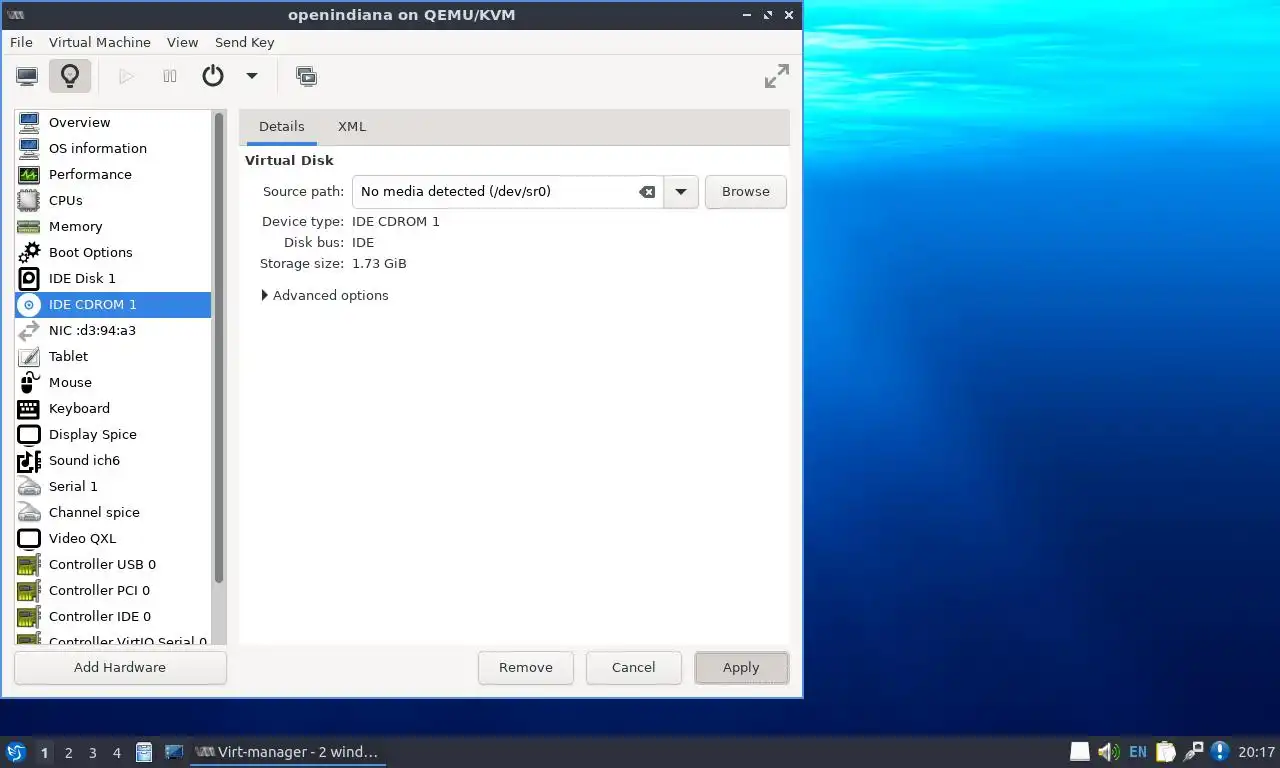Expand Advanced options section

point(325,295)
